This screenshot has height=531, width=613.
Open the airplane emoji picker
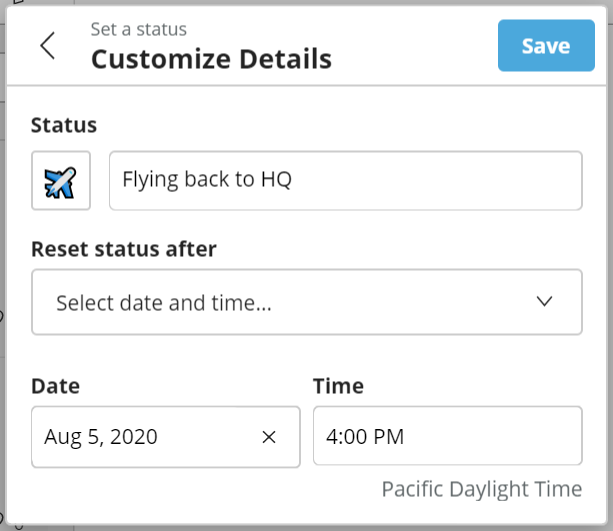tap(61, 181)
